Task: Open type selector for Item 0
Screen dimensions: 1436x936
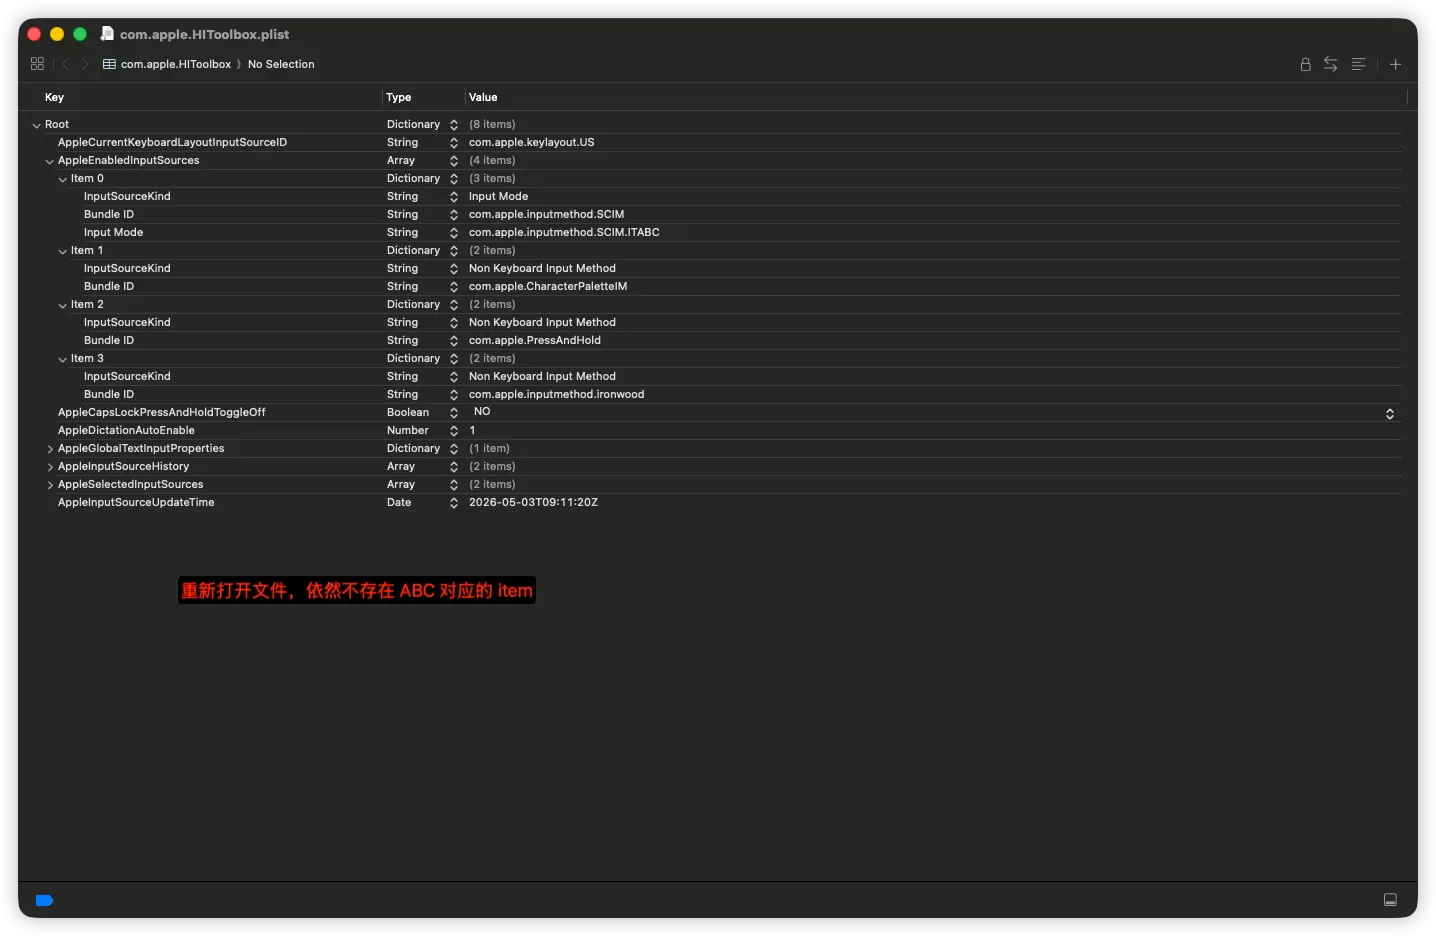Action: point(454,179)
